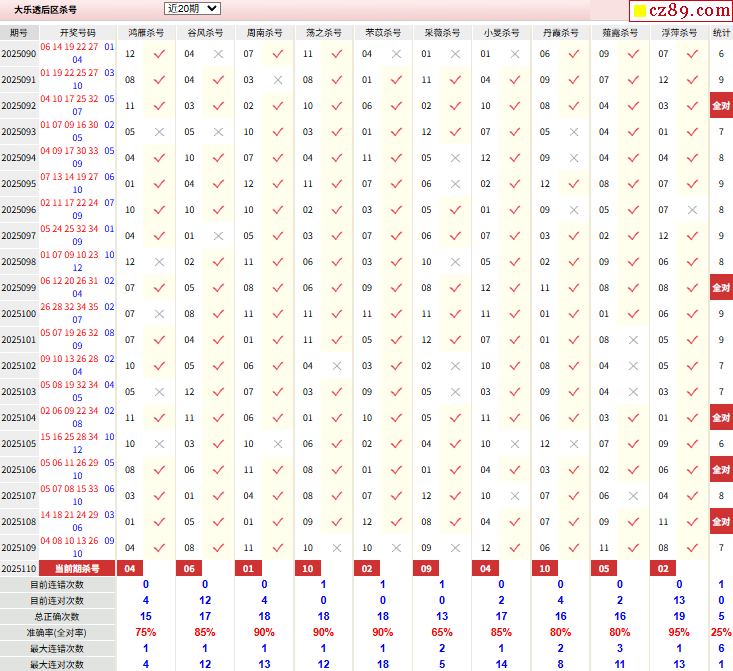Click the check mark in 浮萍 column, row 2025109
Screen dimensions: 733x671
point(692,548)
